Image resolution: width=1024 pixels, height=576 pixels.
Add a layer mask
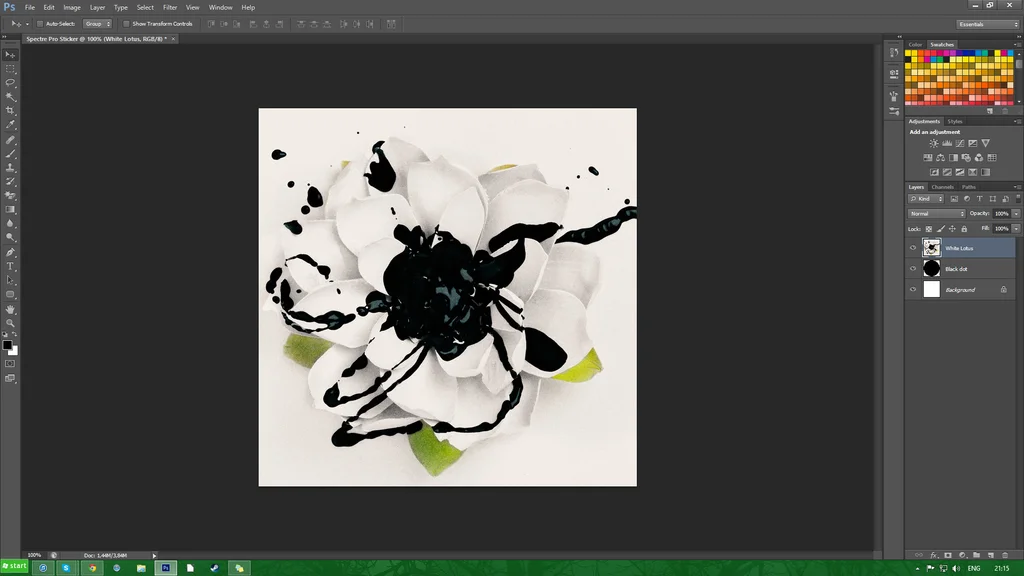(948, 555)
